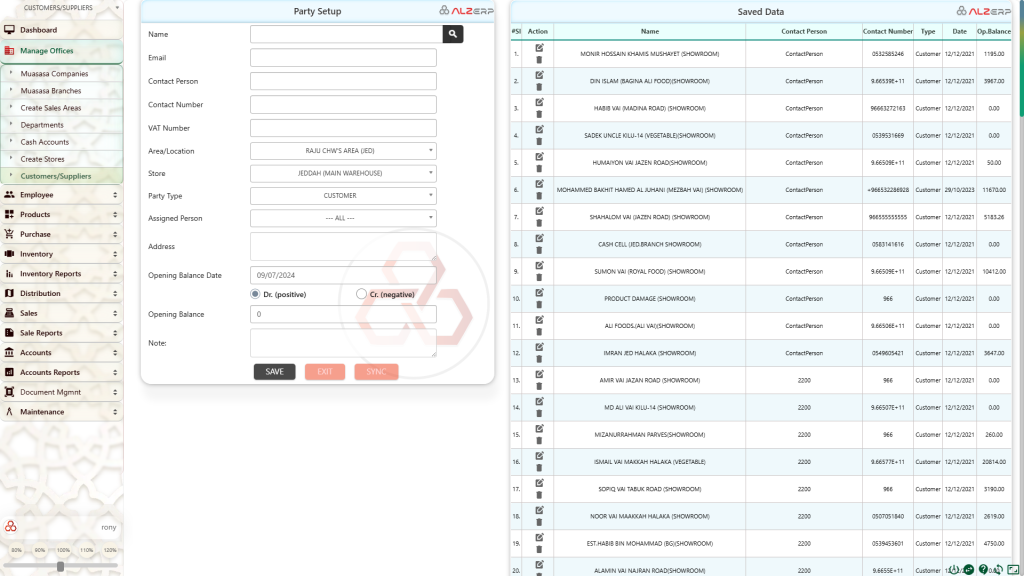The height and width of the screenshot is (576, 1024).
Task: Set zoom to 120% button
Action: point(110,550)
